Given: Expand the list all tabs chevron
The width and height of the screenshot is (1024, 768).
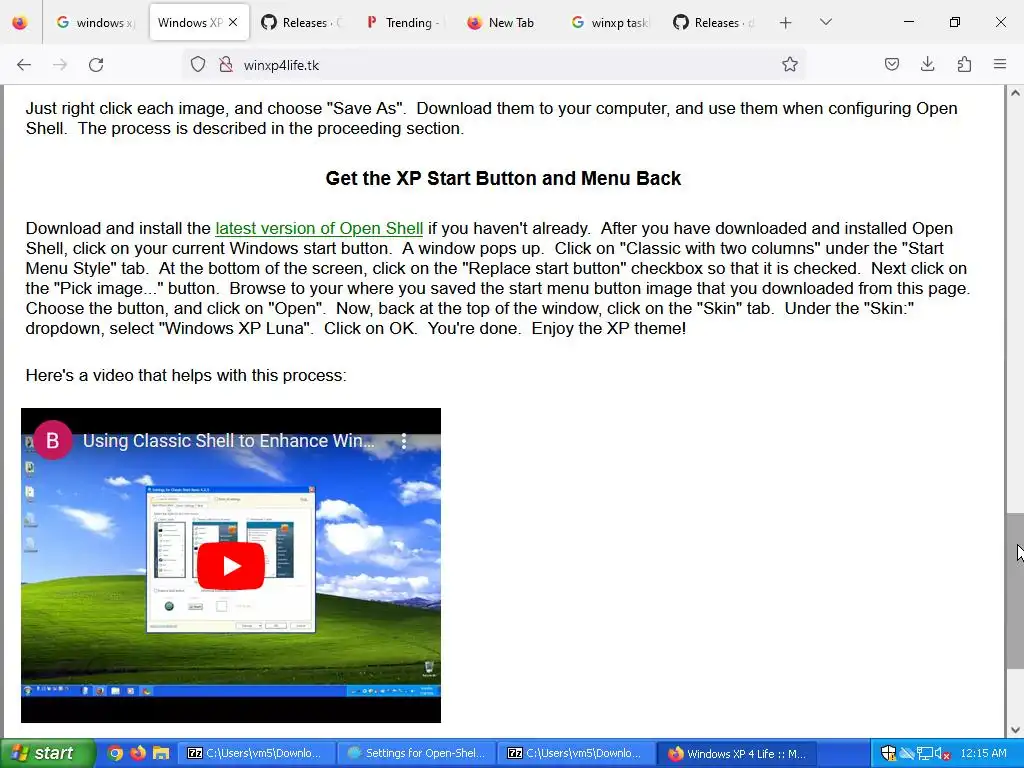Looking at the screenshot, I should pos(825,22).
